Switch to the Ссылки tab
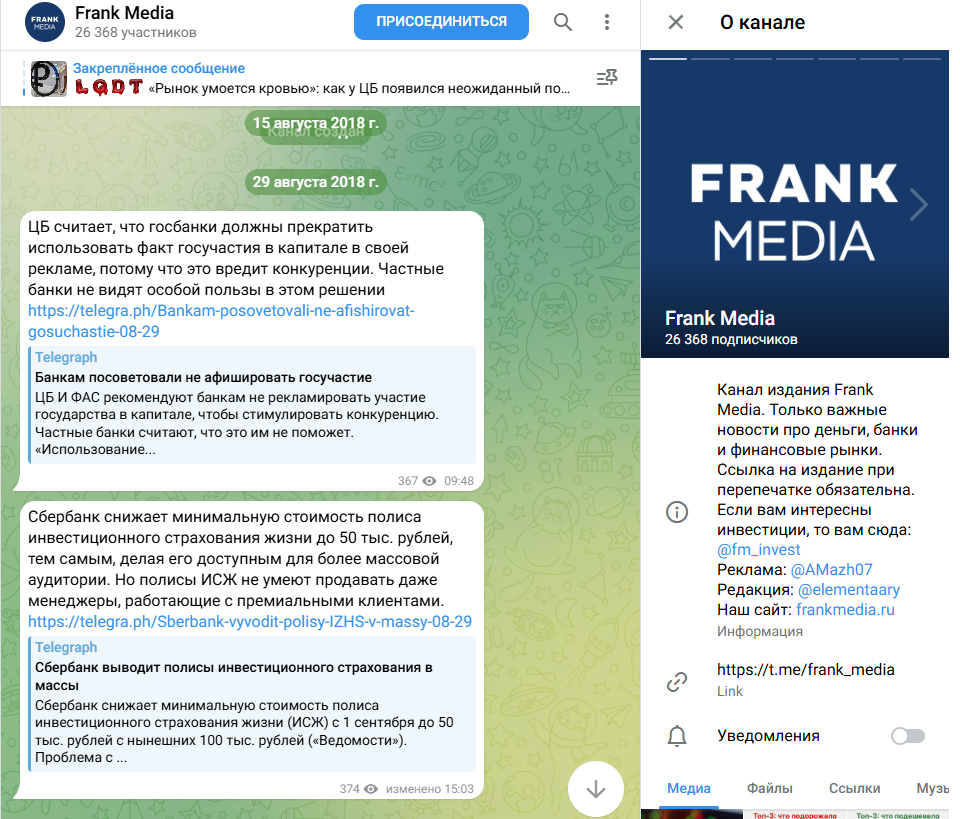 (x=854, y=788)
